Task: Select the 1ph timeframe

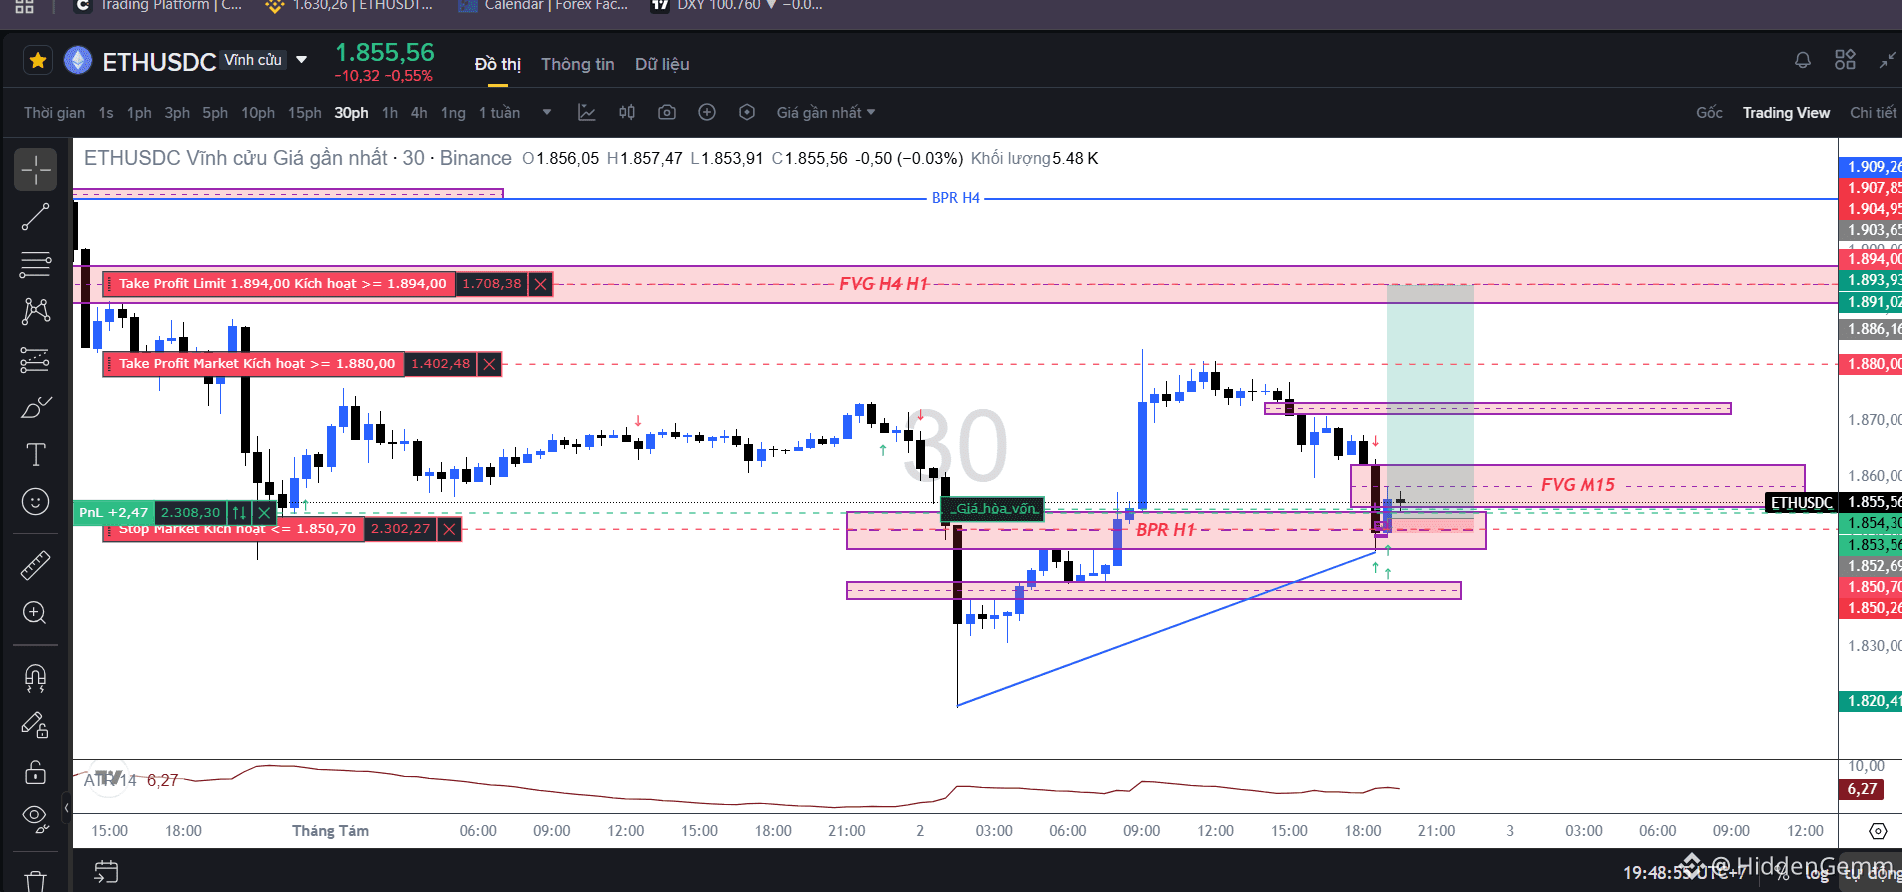Action: [x=139, y=113]
